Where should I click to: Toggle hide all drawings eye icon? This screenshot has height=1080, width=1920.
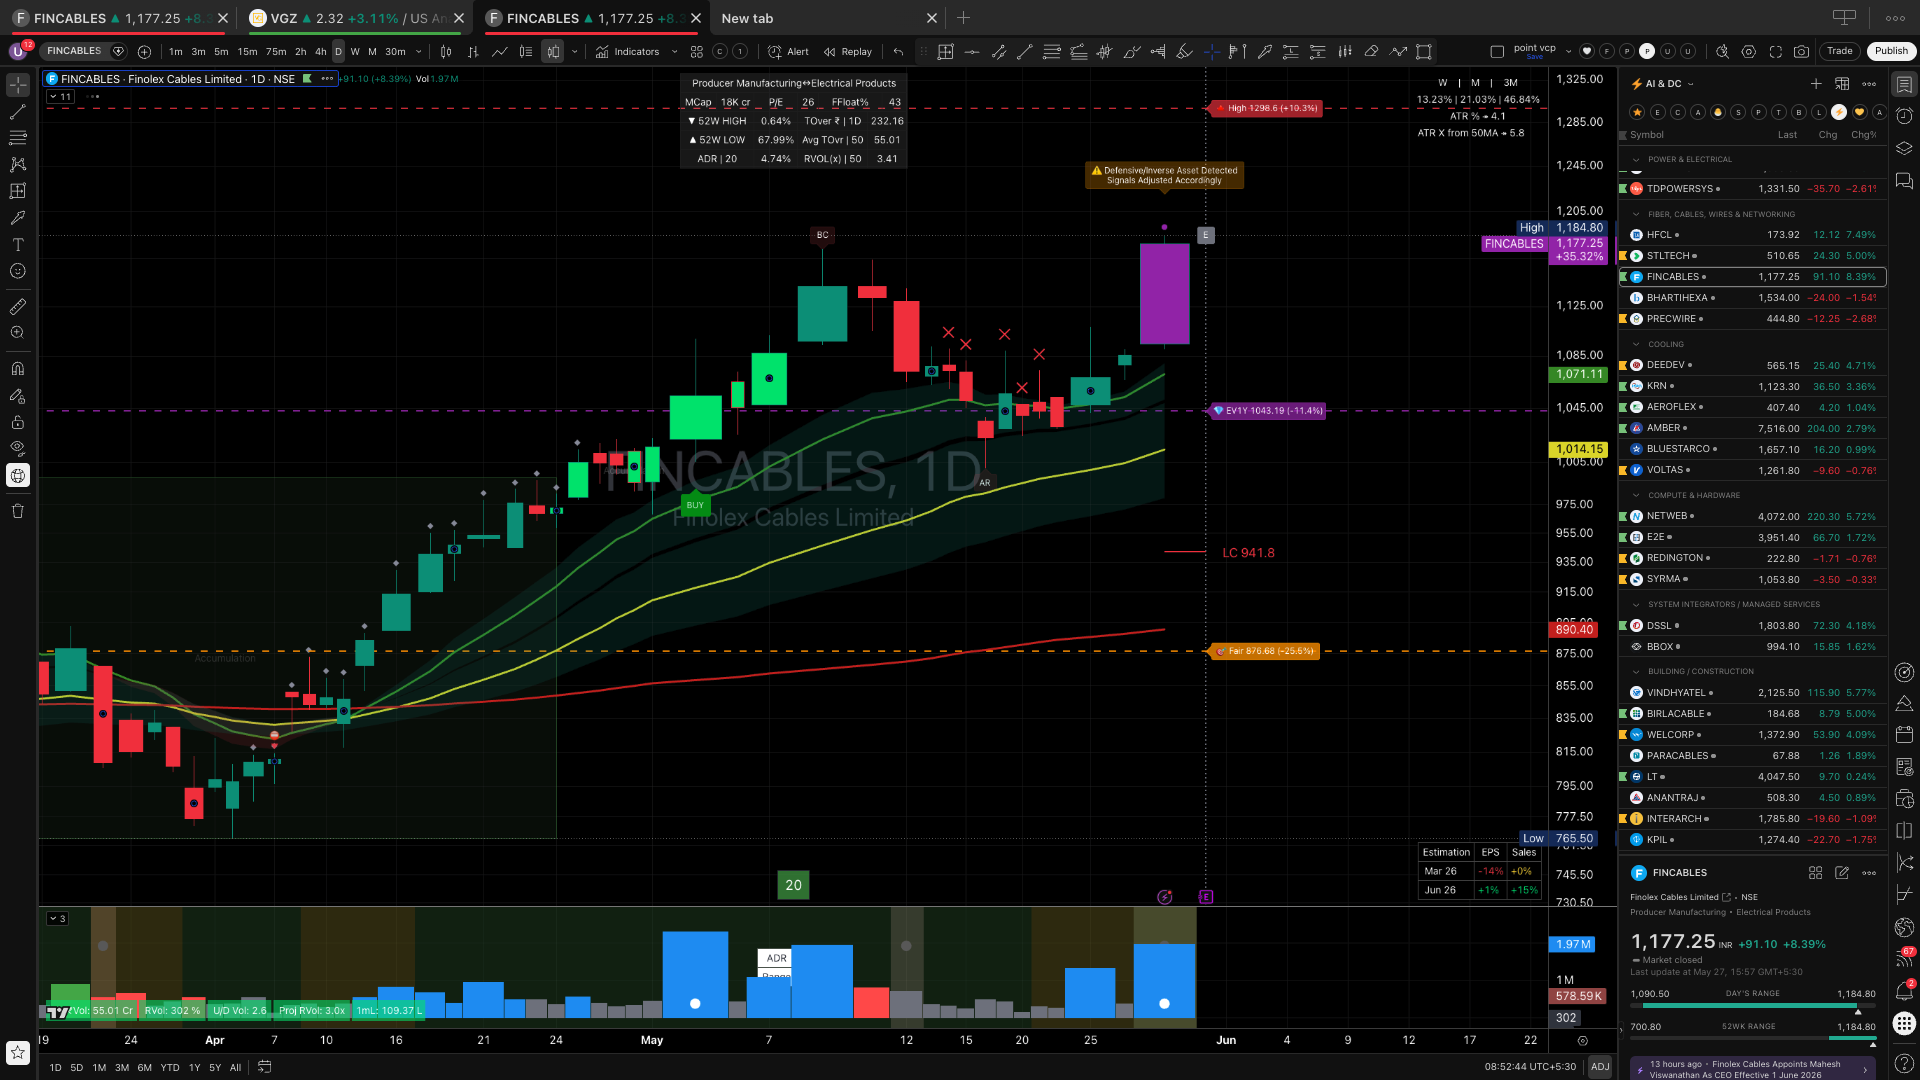coord(18,448)
